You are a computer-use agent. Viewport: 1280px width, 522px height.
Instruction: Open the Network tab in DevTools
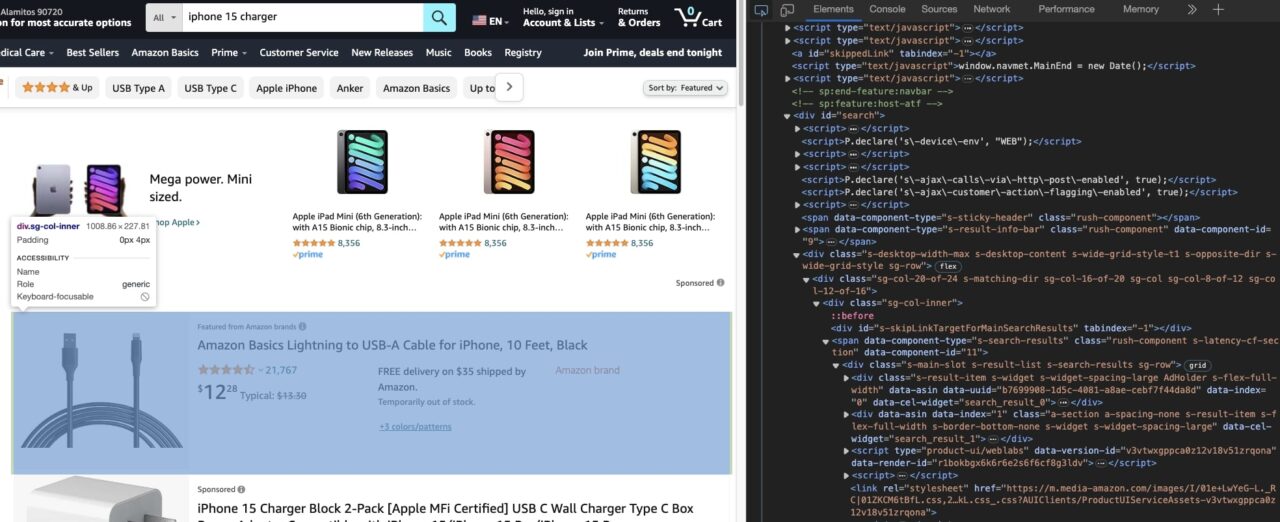point(992,9)
